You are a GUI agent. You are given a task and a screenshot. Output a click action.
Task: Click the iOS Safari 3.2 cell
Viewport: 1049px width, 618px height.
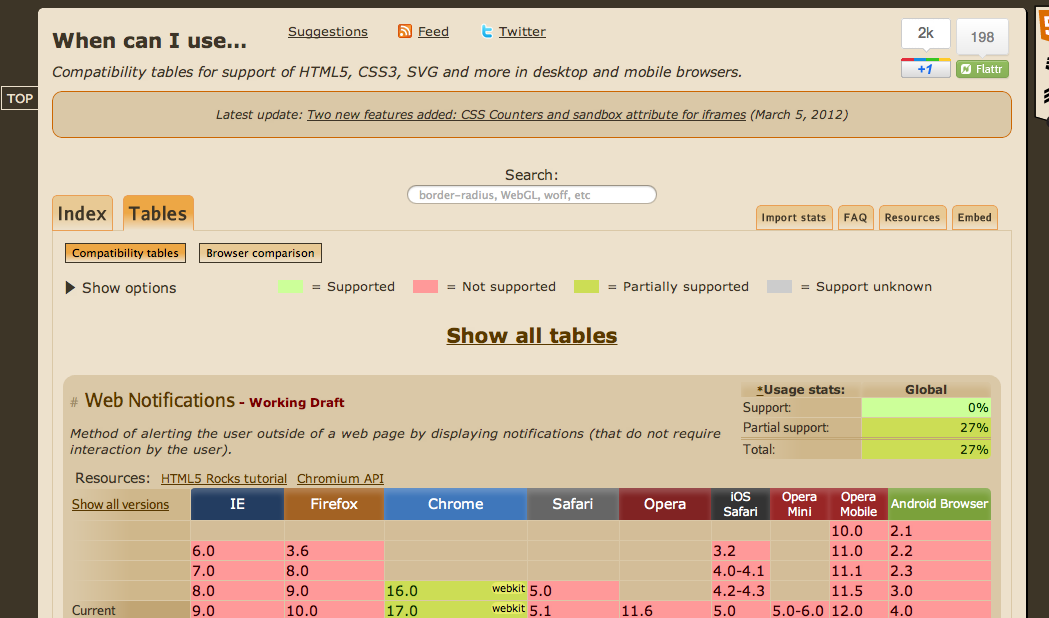[x=741, y=550]
